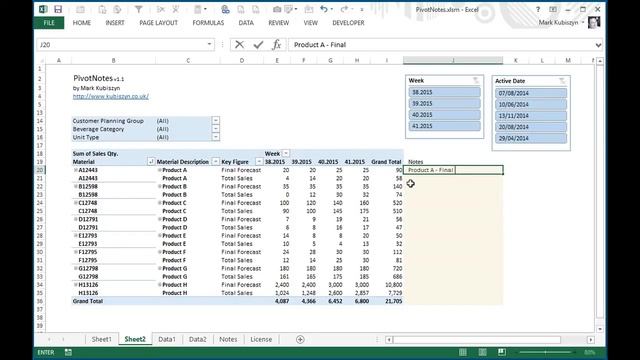The height and width of the screenshot is (360, 640).
Task: Click the Excel application icon in title bar
Action: pos(43,9)
